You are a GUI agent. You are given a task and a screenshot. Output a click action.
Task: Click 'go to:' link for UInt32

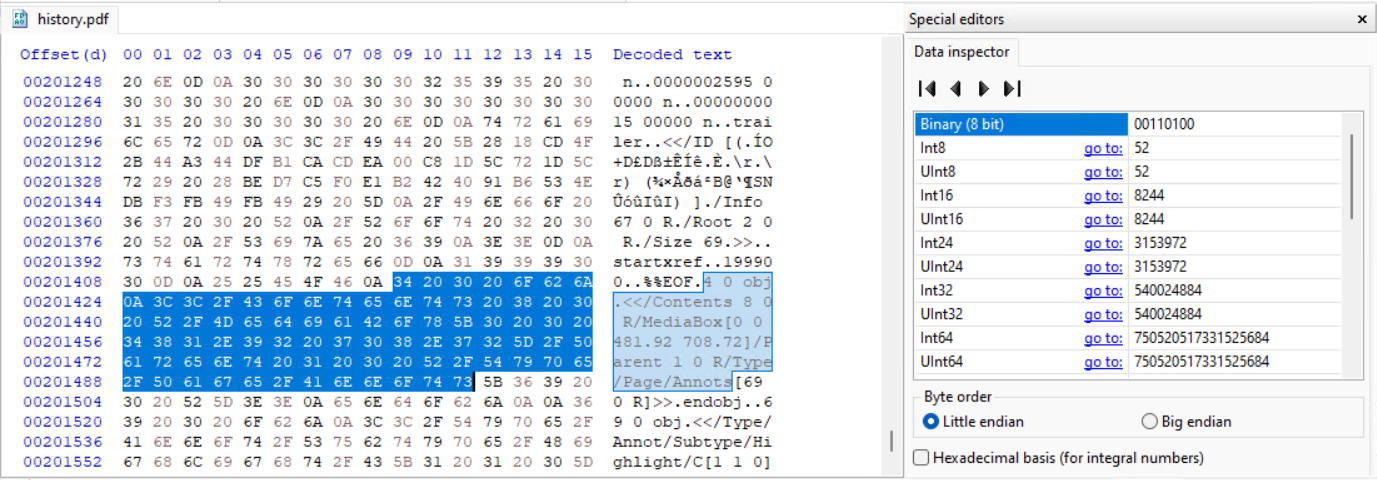pos(1103,314)
